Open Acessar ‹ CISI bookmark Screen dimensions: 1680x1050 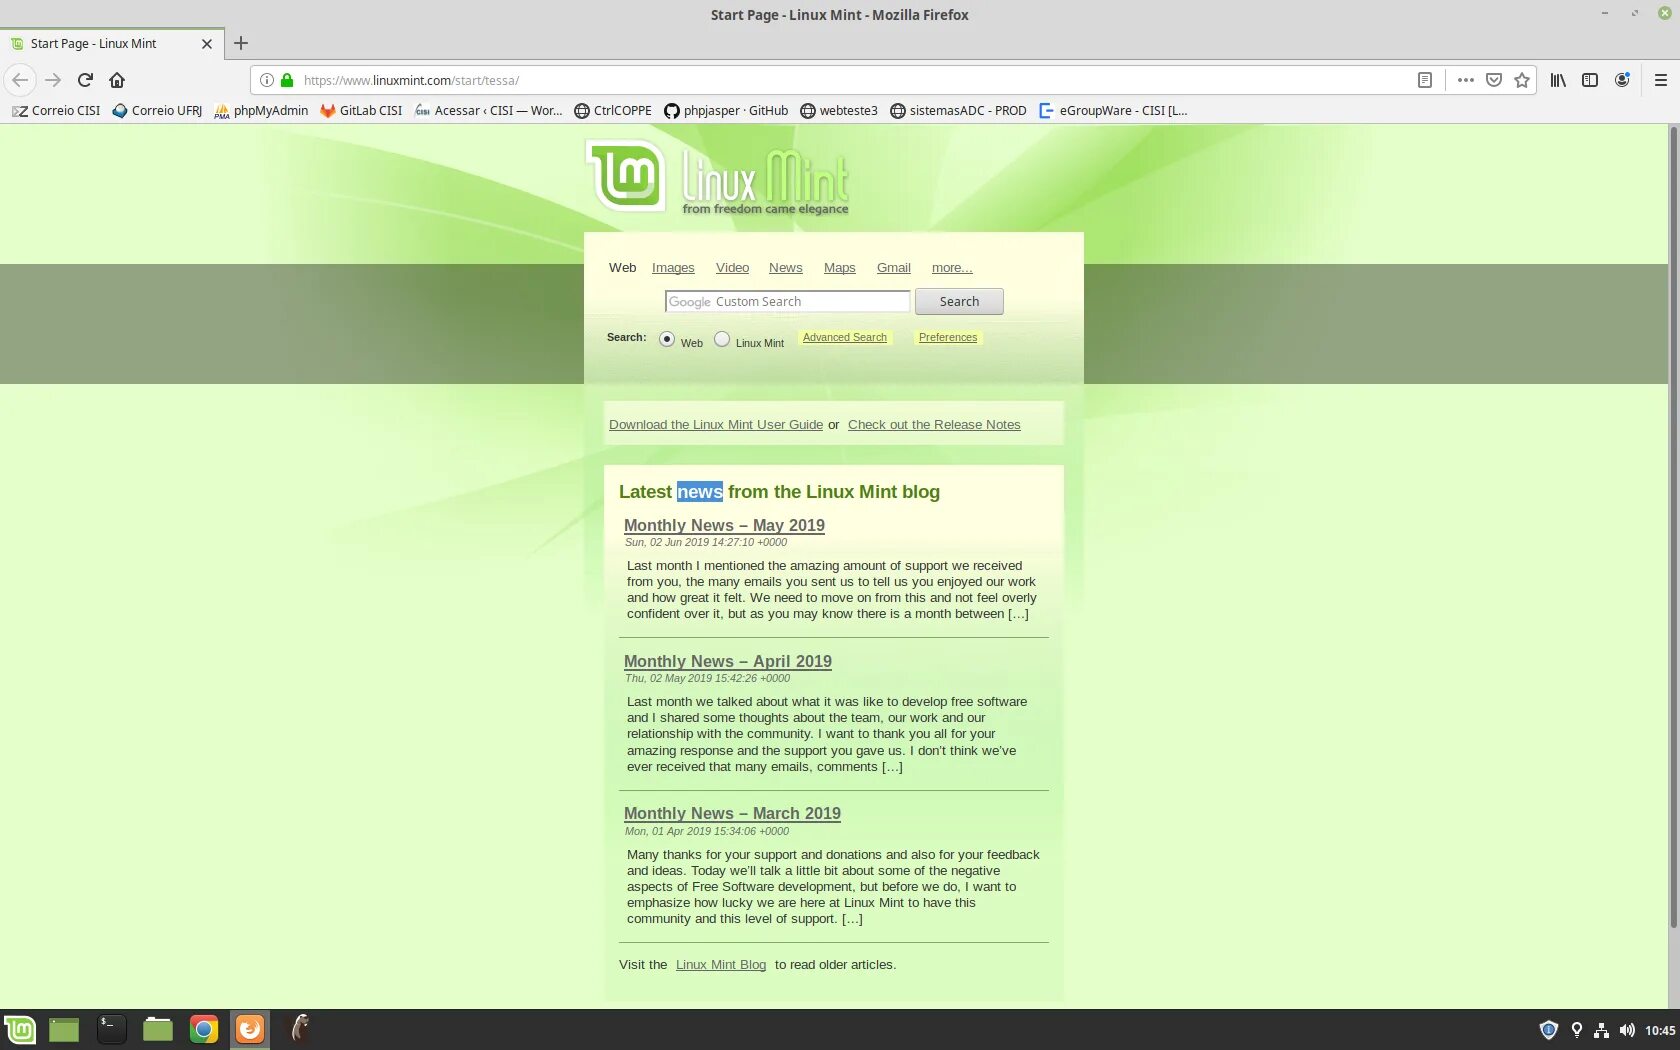488,111
